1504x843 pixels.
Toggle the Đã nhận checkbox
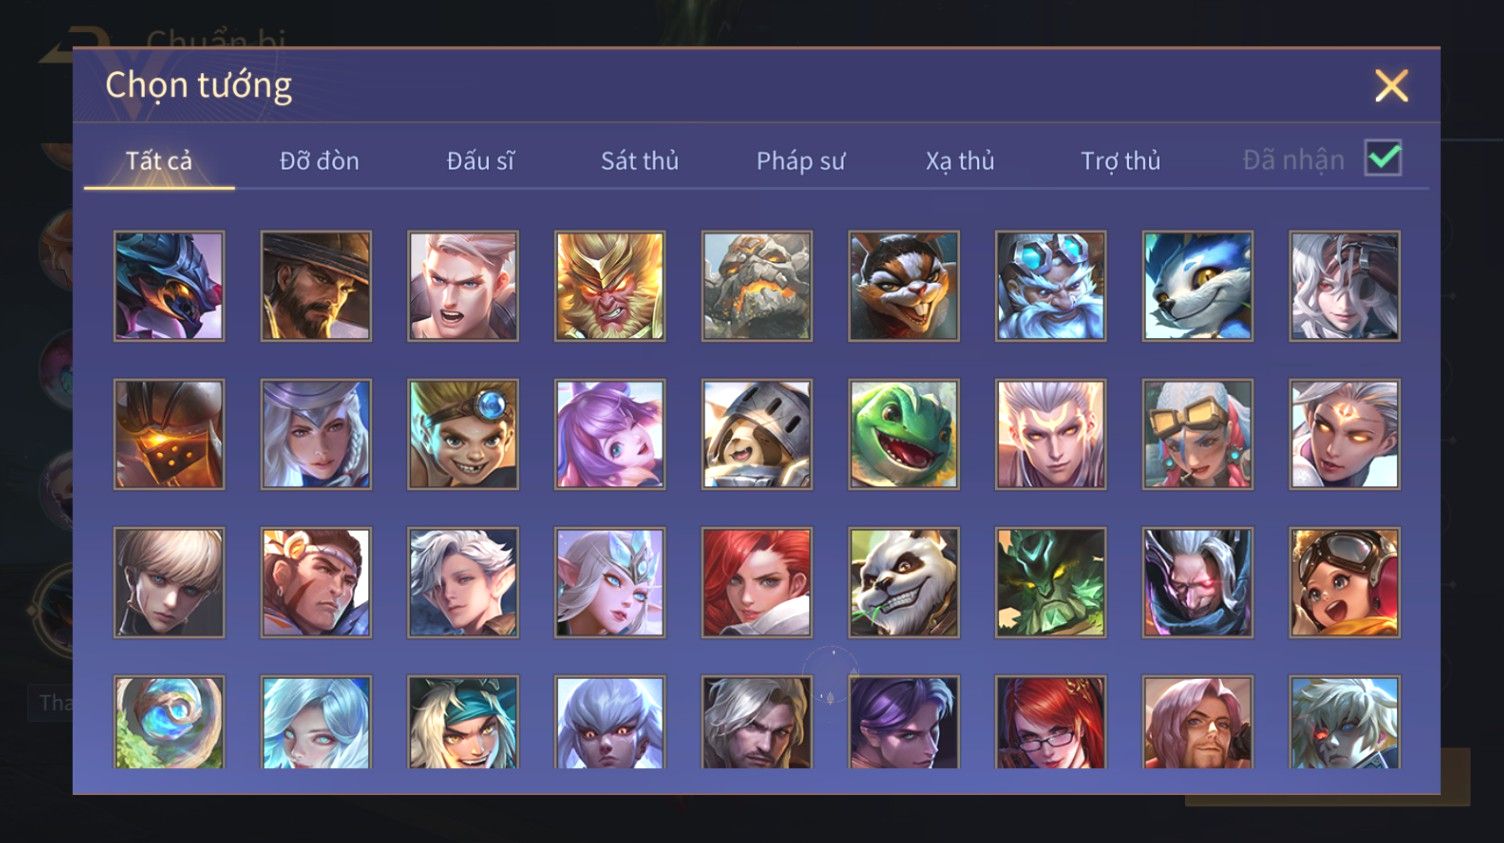point(1383,158)
